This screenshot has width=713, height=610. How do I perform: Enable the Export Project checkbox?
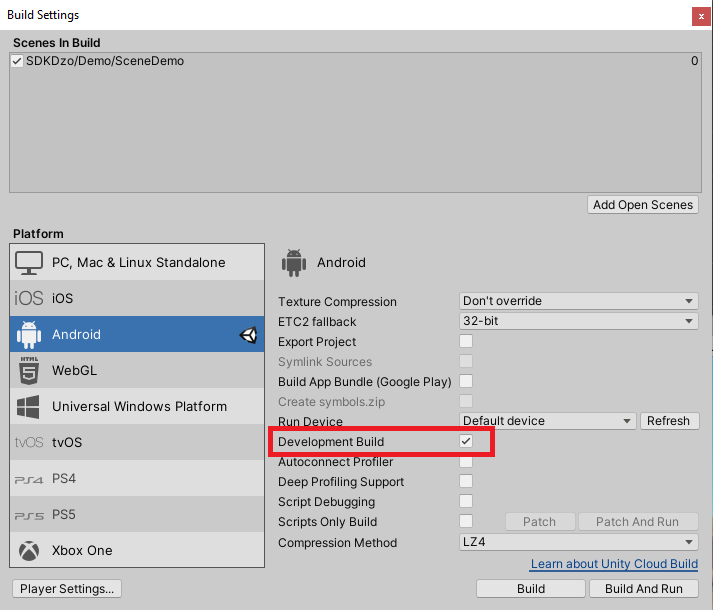click(x=466, y=341)
